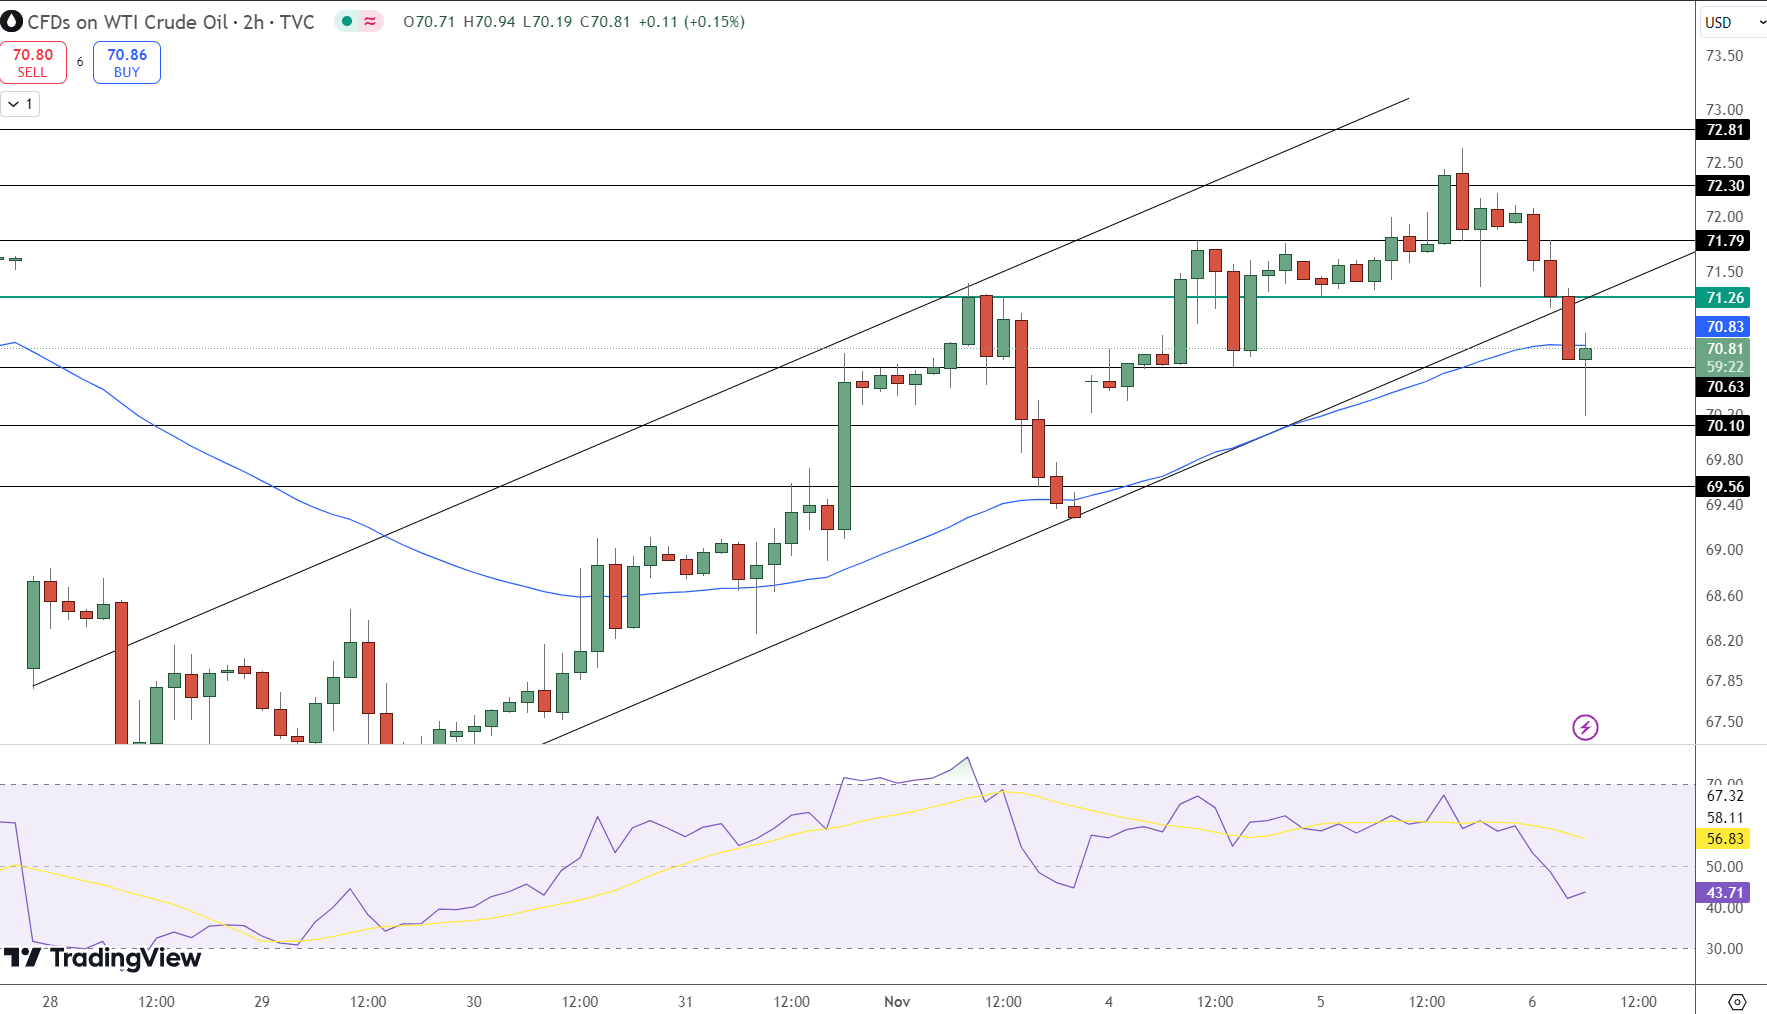Image resolution: width=1767 pixels, height=1014 pixels.
Task: Click the 31 date label on time axis
Action: tap(685, 1001)
